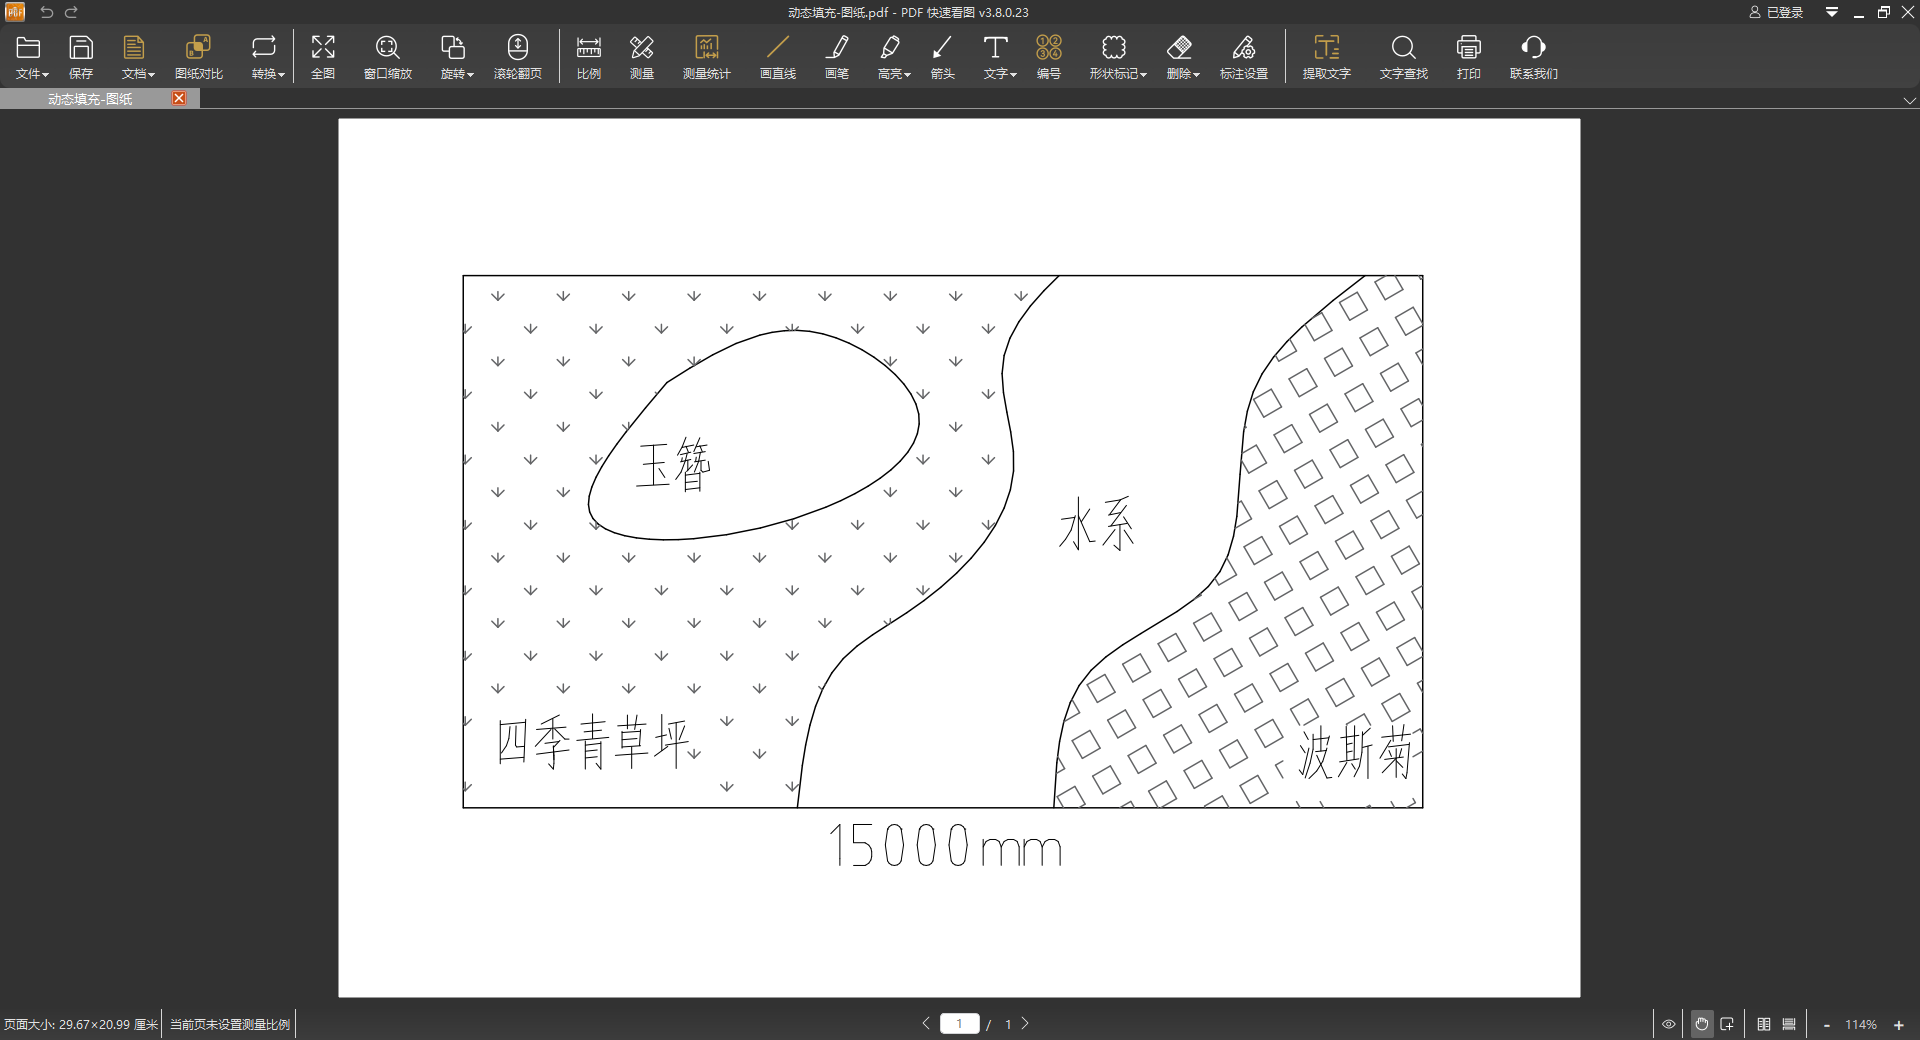Screen dimensions: 1920x1040
Task: Expand the tab list chevron at right
Action: [x=1909, y=100]
